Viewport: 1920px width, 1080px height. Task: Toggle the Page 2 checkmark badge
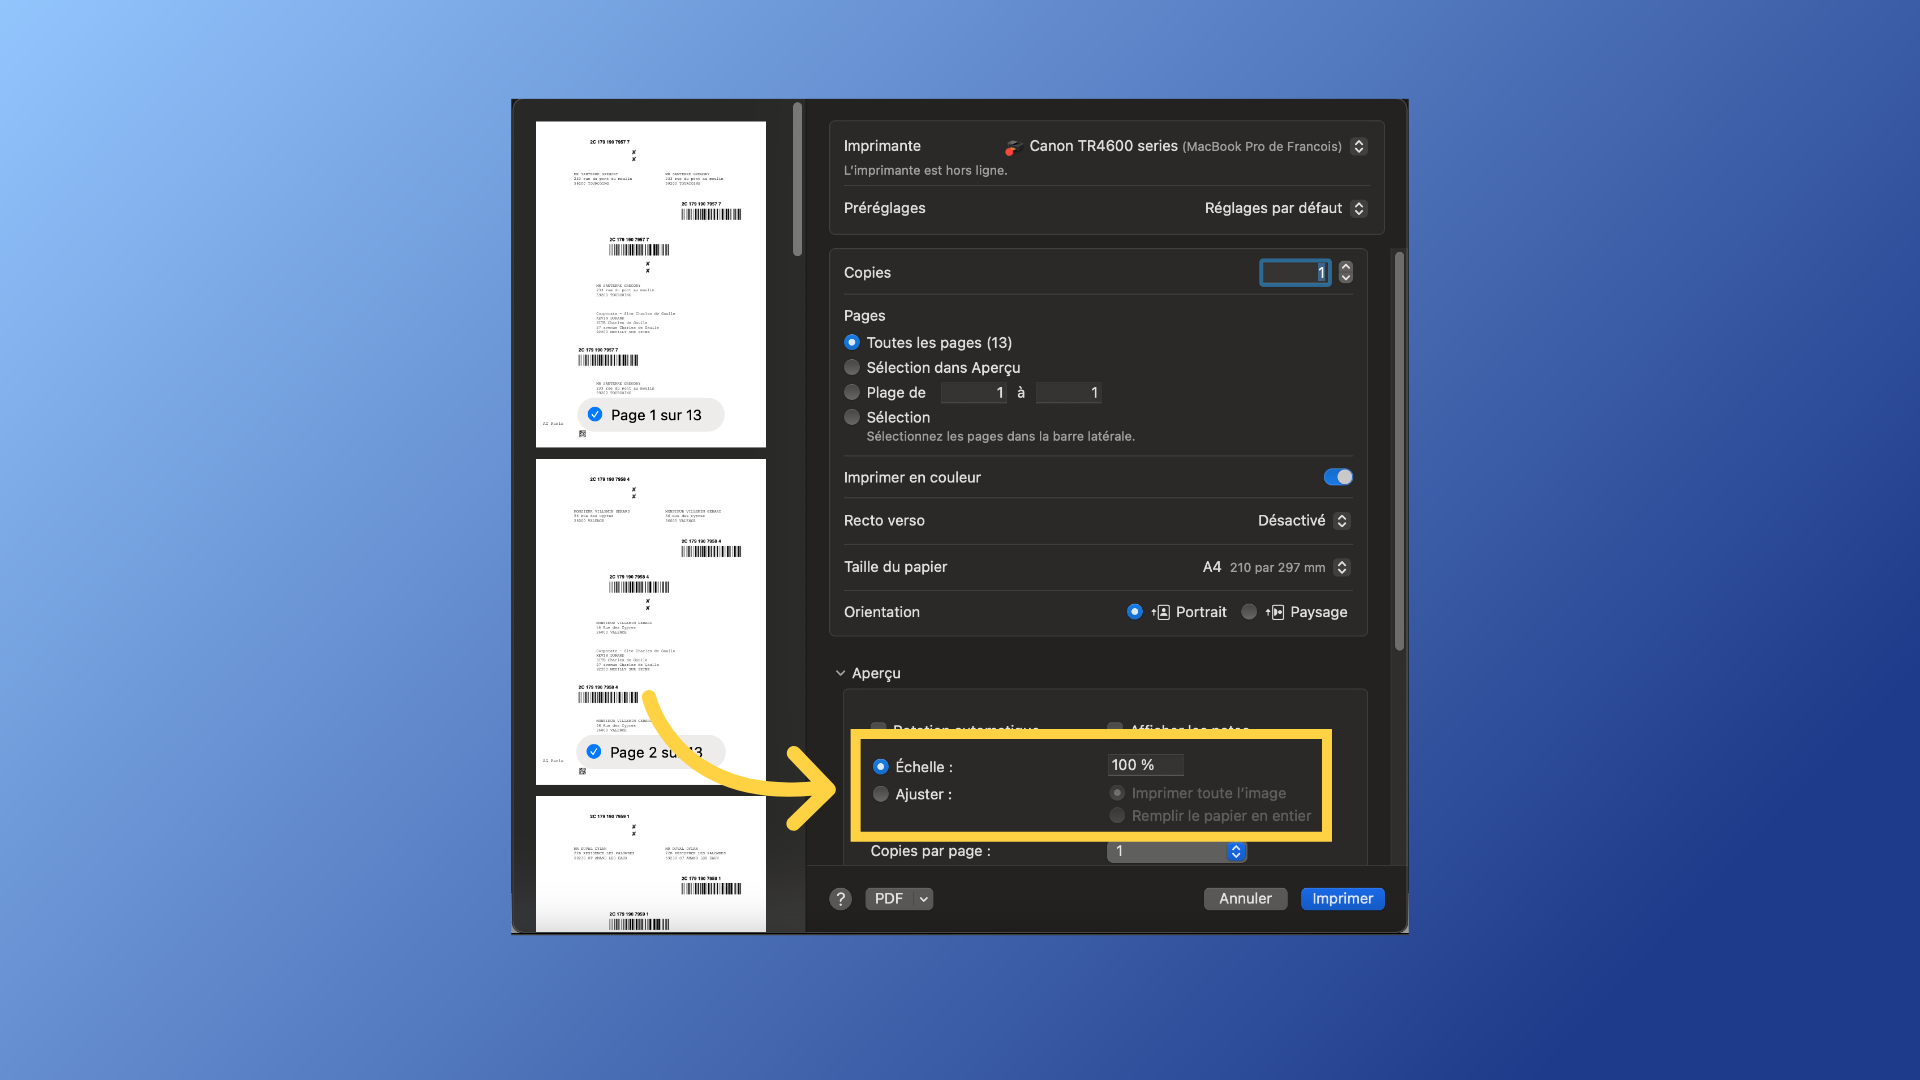(594, 752)
